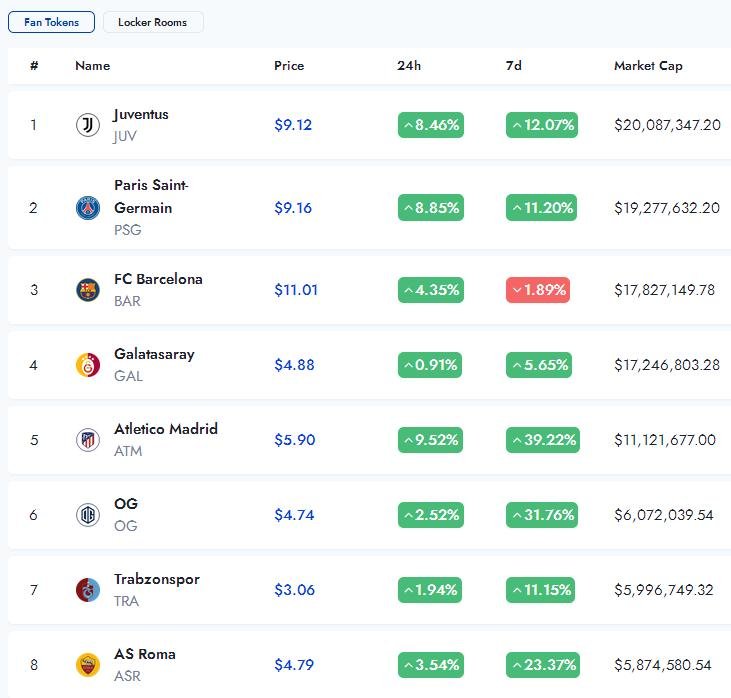This screenshot has height=698, width=731.
Task: Click Juventus market cap $20,087,347.20
Action: (668, 125)
